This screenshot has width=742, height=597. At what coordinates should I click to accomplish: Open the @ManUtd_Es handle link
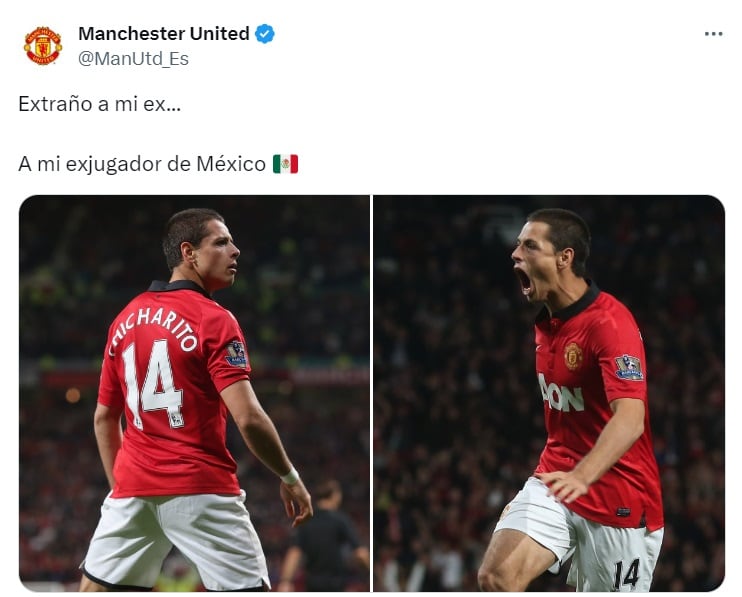click(x=133, y=59)
